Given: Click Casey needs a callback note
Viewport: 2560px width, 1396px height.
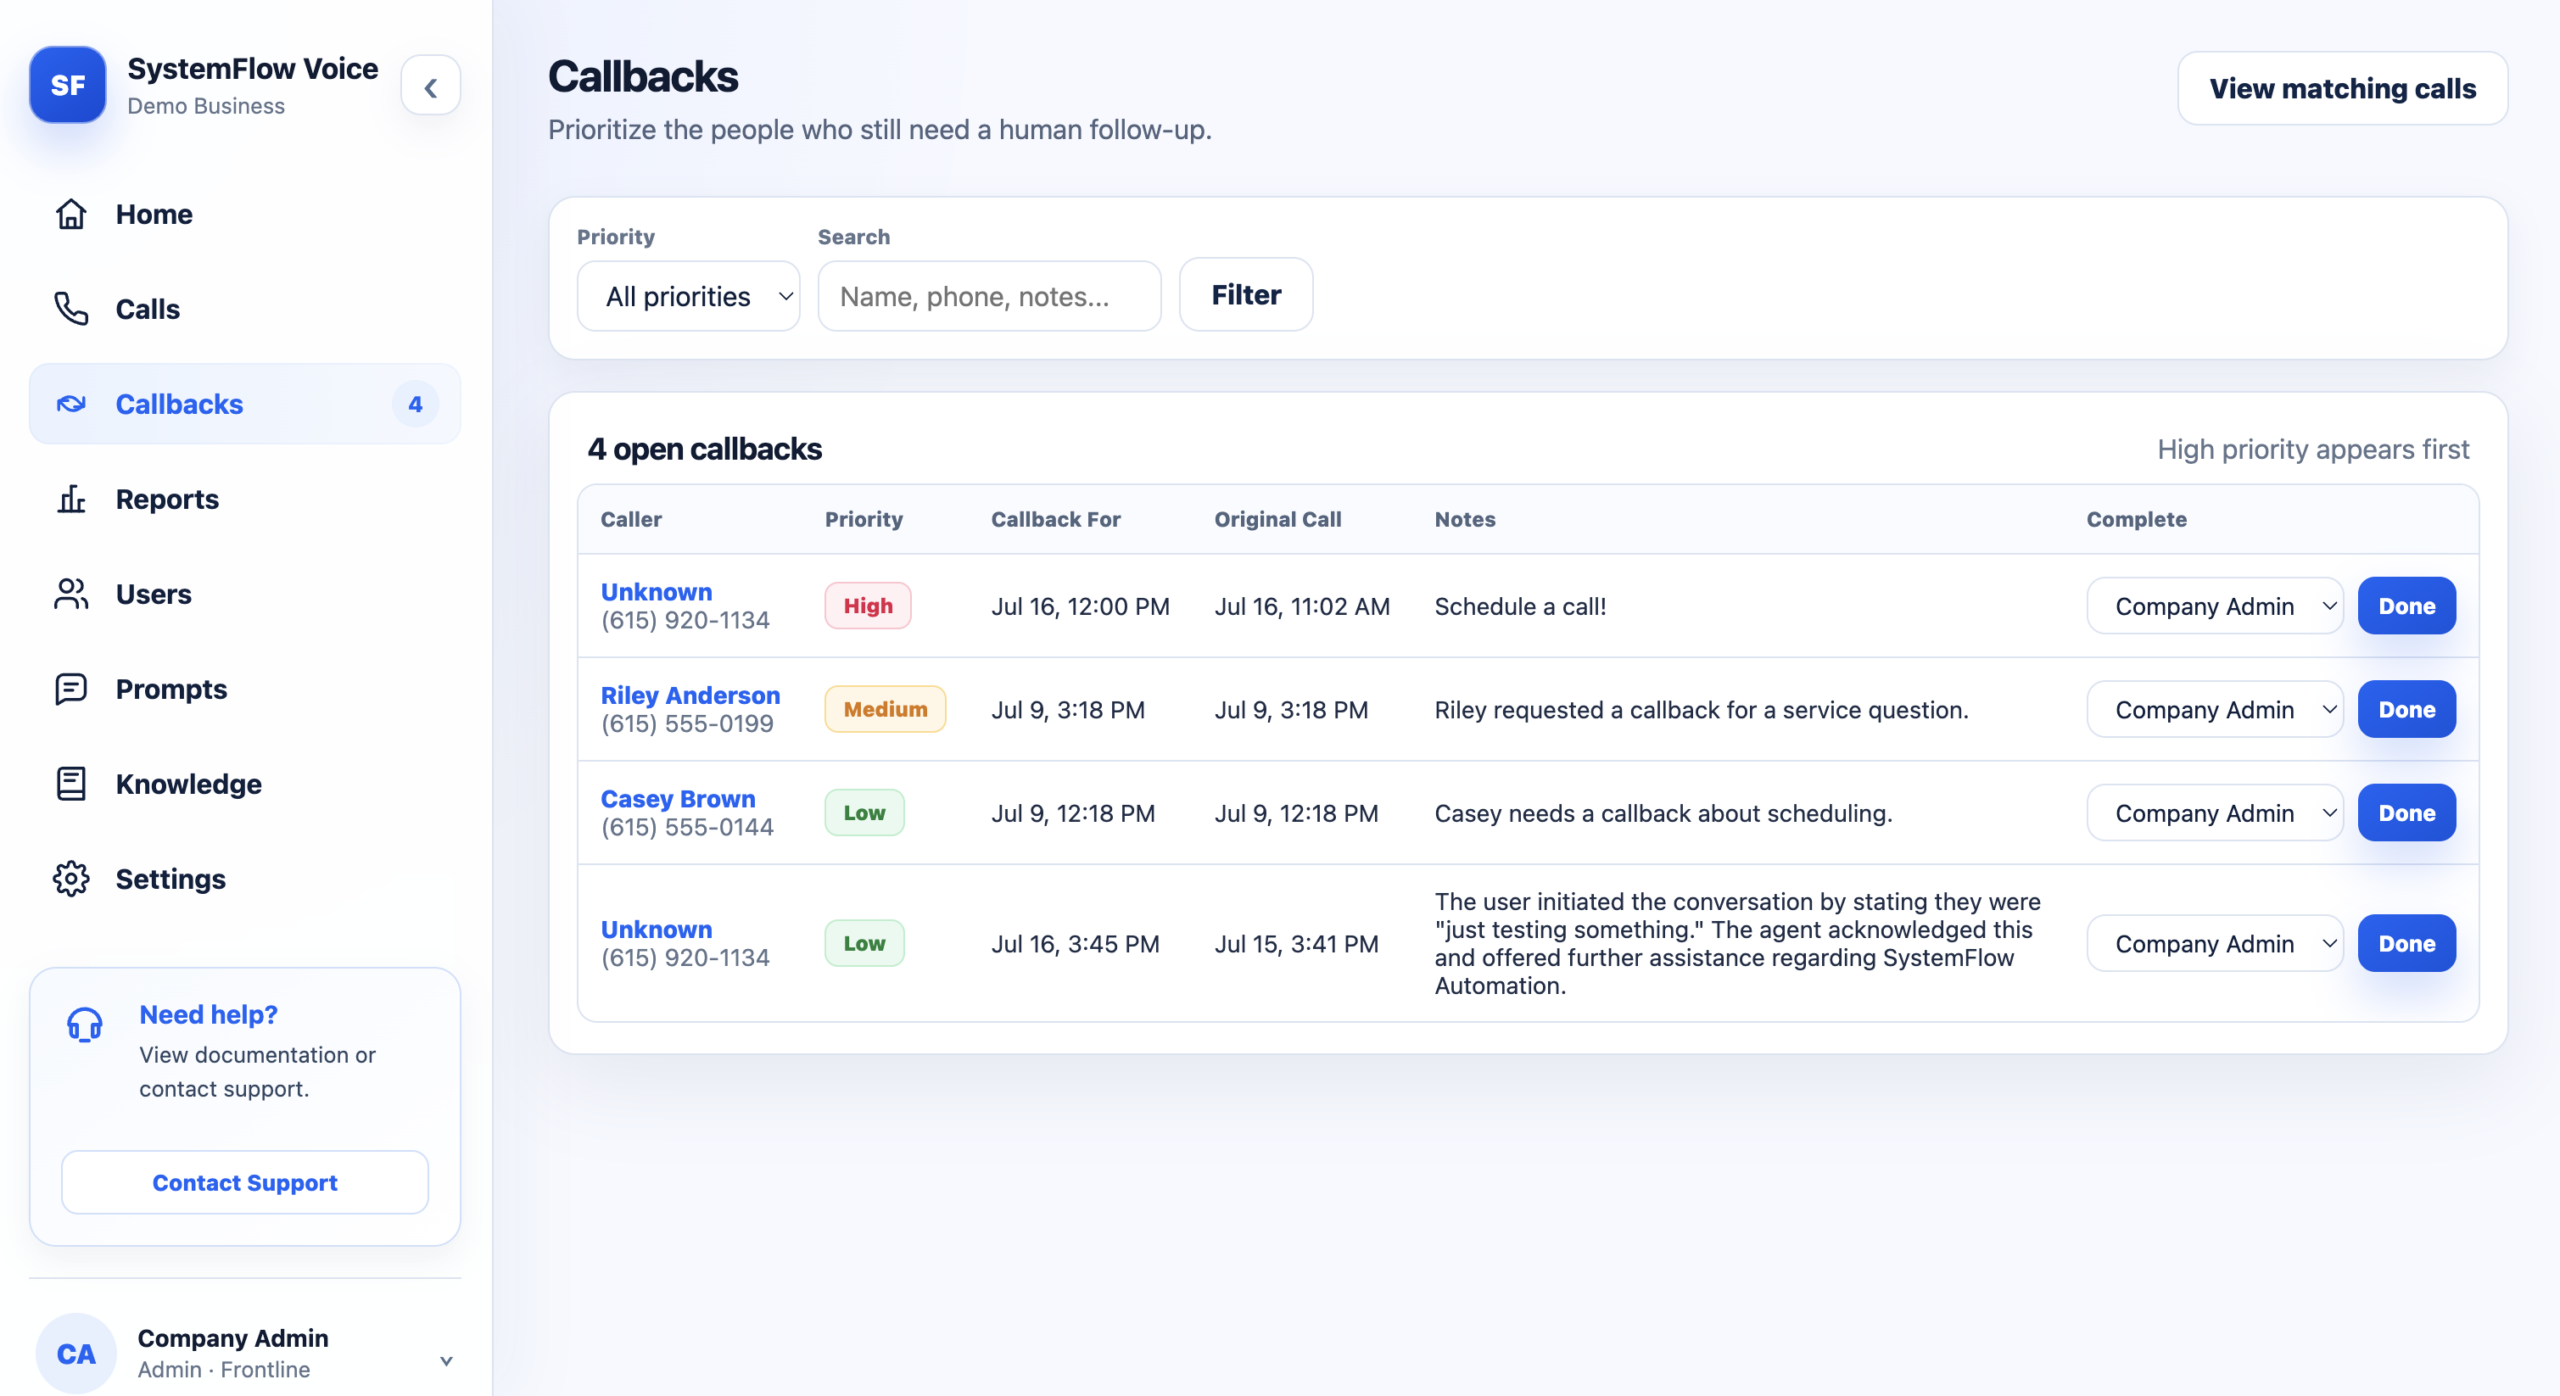Looking at the screenshot, I should tap(1663, 813).
